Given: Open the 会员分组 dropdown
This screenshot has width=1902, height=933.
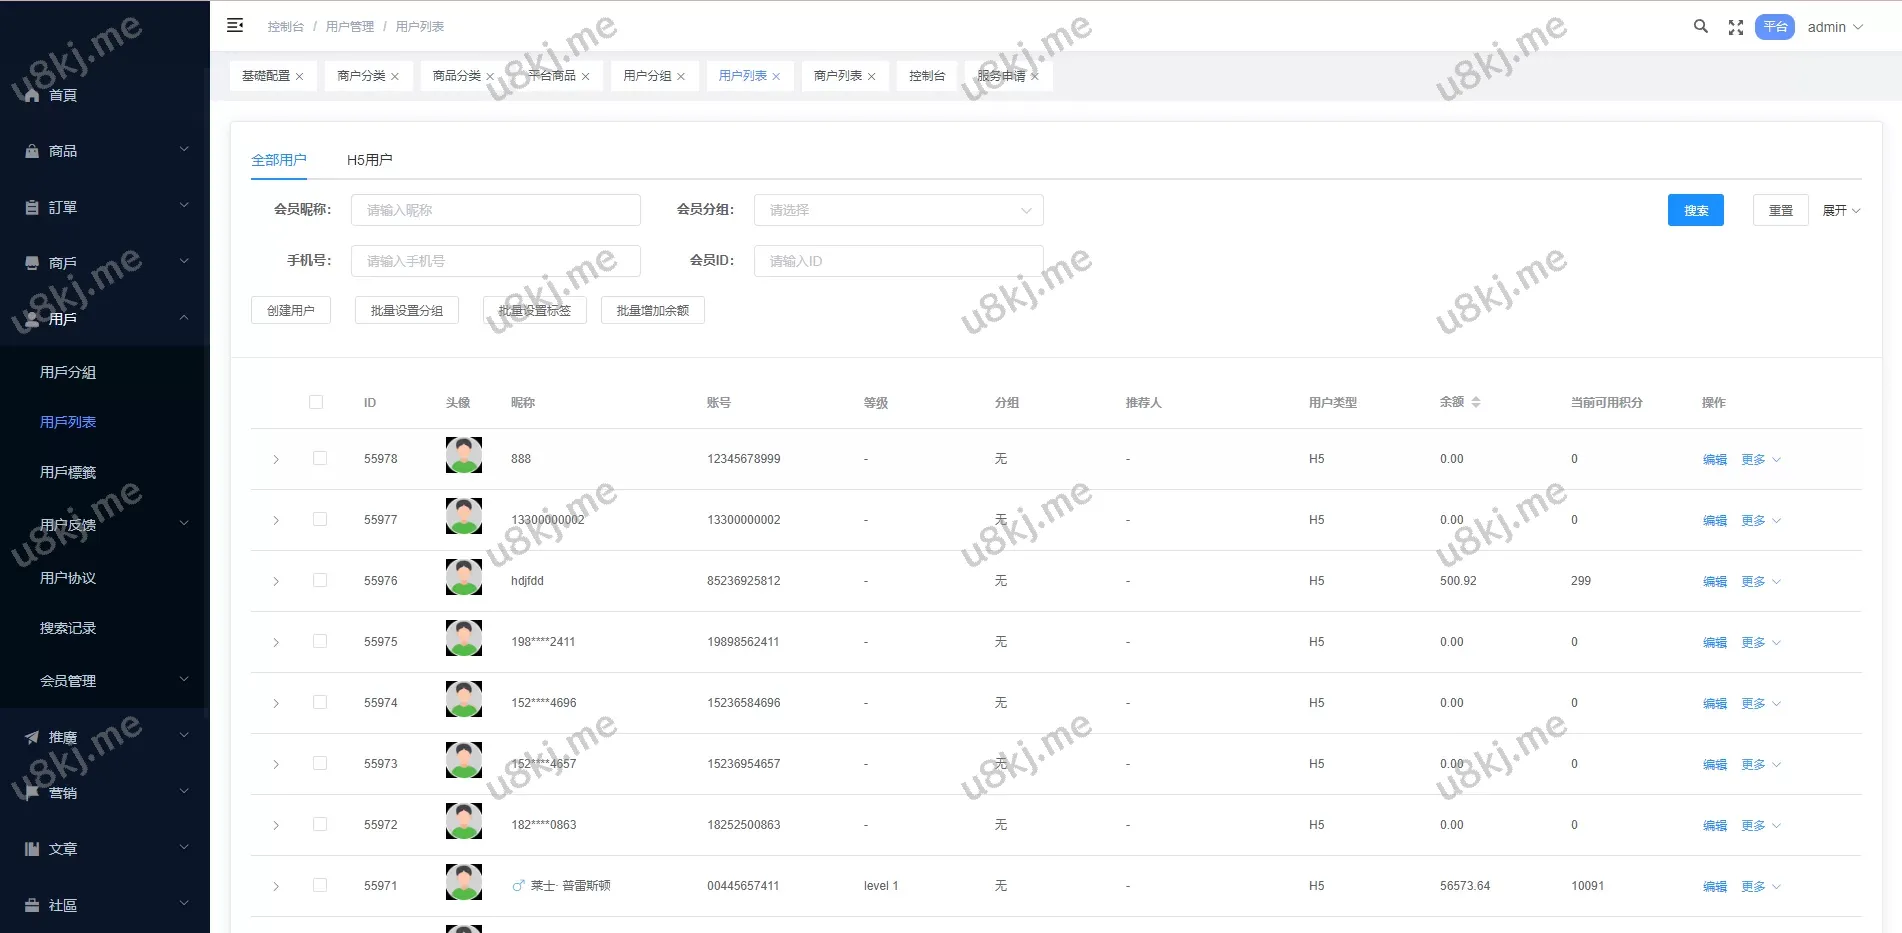Looking at the screenshot, I should (x=898, y=210).
